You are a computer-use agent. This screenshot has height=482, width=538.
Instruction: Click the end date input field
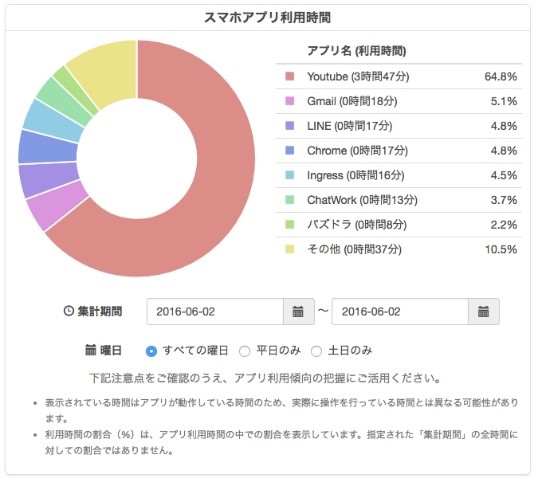point(400,311)
